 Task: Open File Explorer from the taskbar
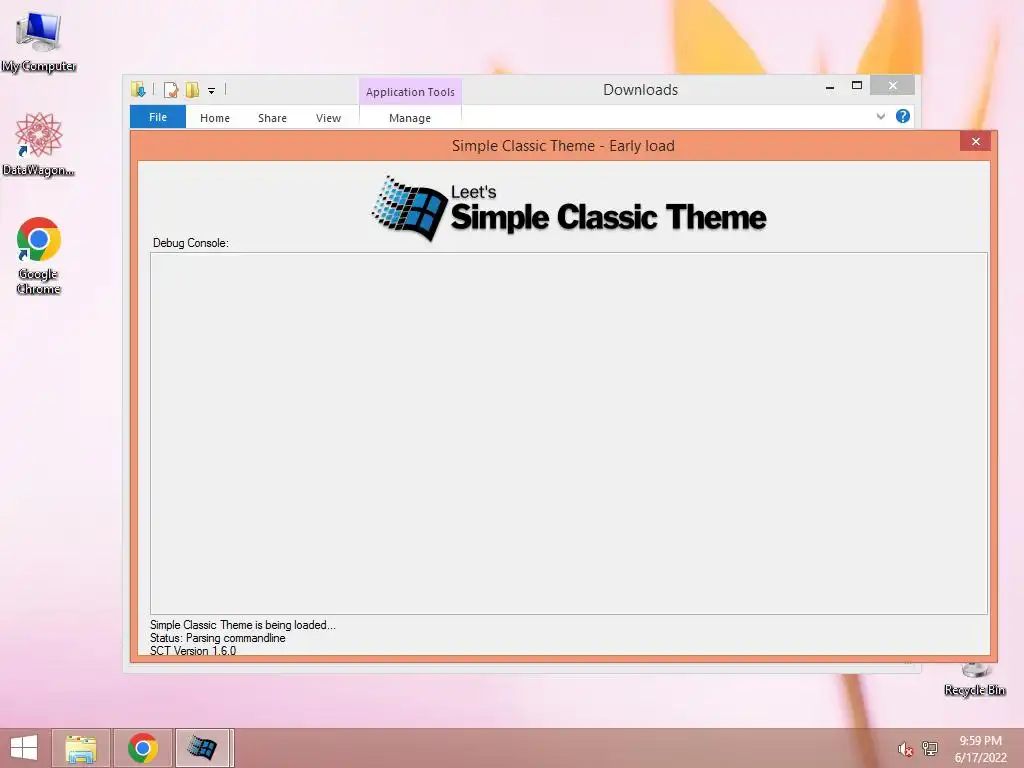[81, 748]
